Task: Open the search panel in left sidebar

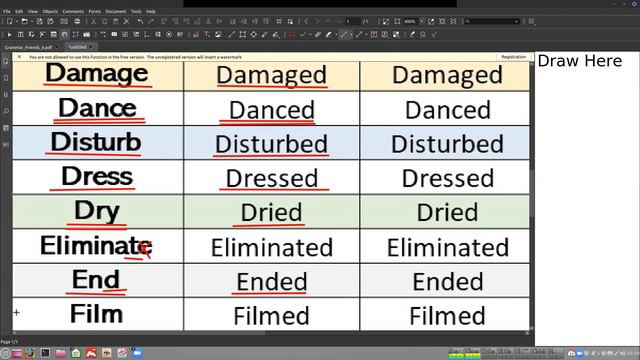Action: click(6, 111)
